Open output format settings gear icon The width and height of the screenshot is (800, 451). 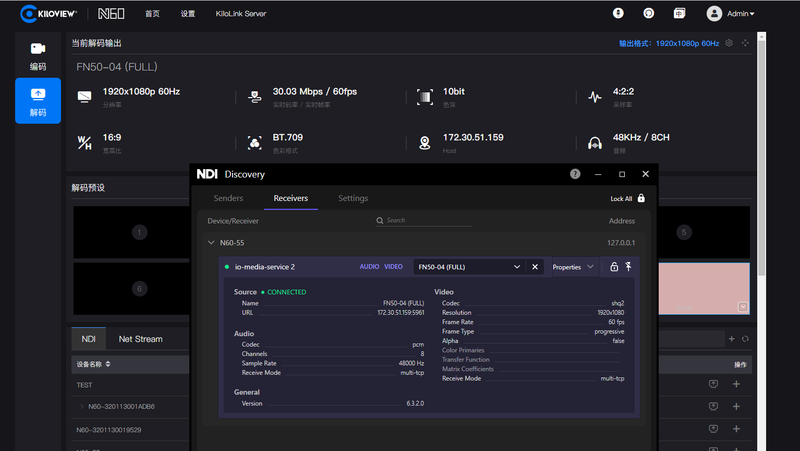tap(729, 43)
